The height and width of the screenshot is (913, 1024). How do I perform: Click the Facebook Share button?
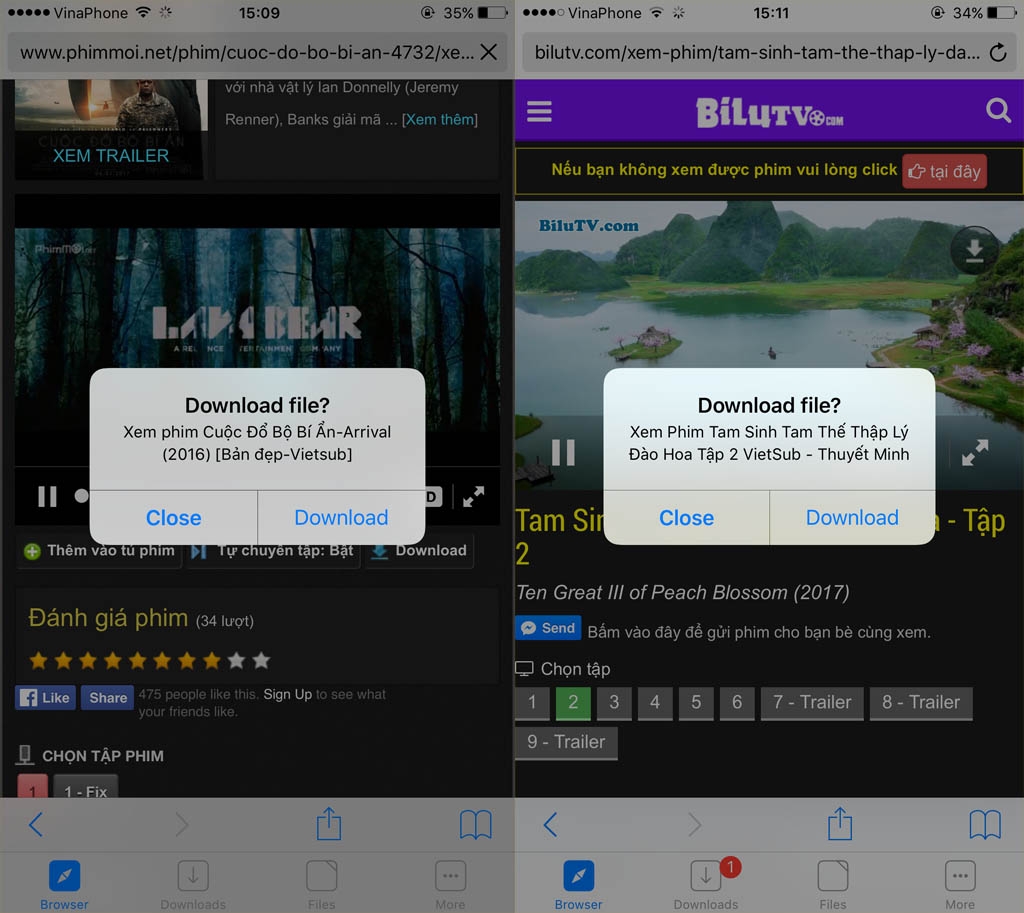(107, 697)
